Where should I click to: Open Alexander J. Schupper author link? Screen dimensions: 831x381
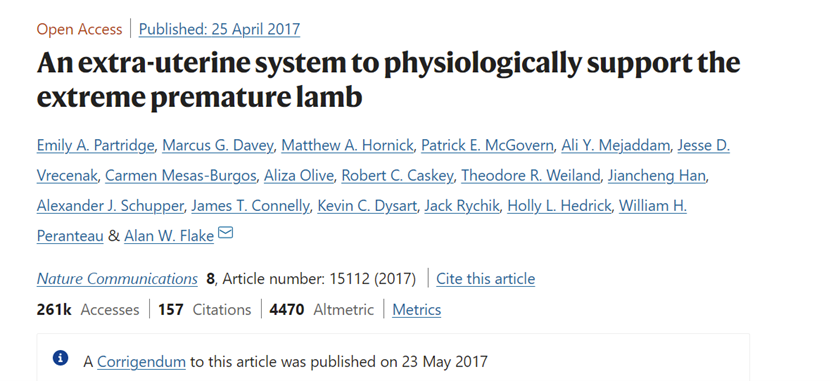(110, 206)
